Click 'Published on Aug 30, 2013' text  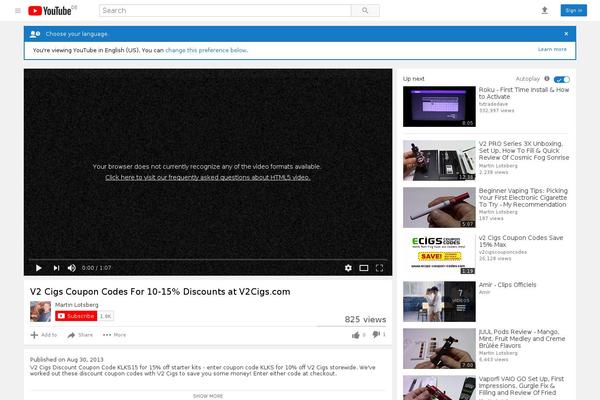(67, 359)
